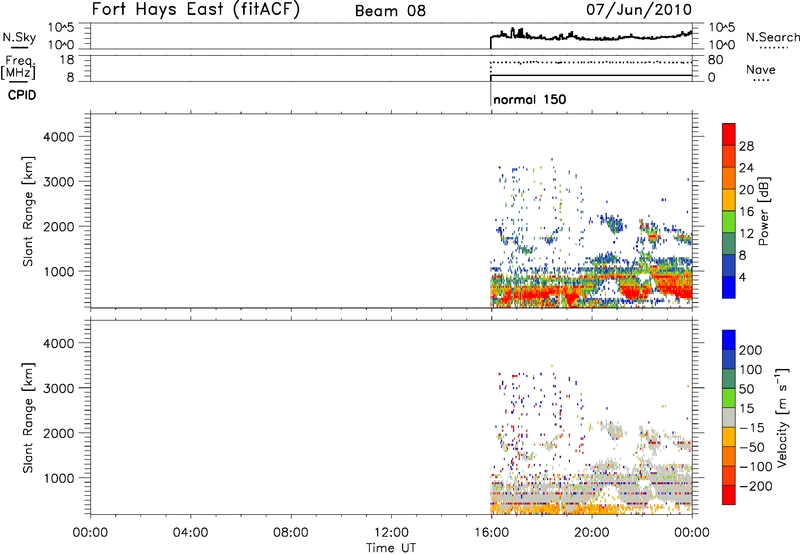Click the '04:00' time axis tick label

(x=190, y=533)
